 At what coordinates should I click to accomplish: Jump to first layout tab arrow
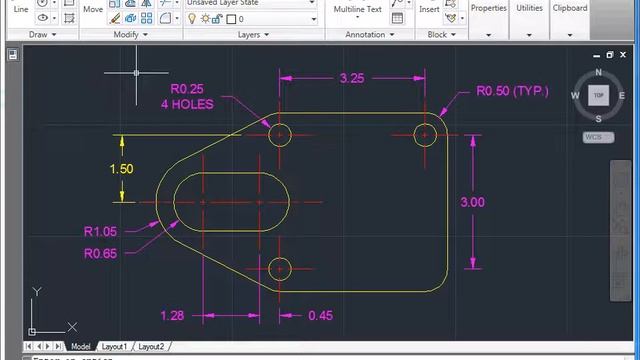[x=28, y=346]
